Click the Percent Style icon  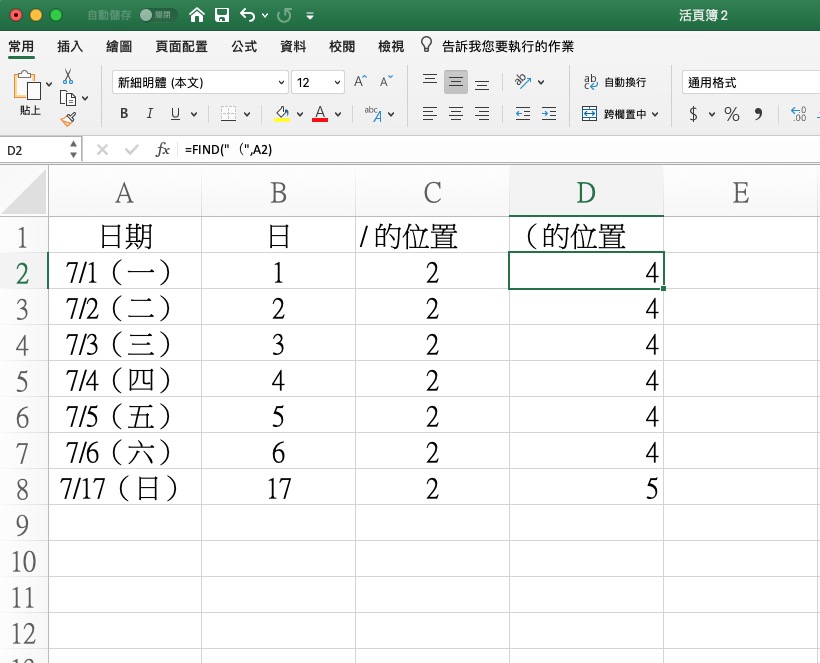pyautogui.click(x=732, y=114)
